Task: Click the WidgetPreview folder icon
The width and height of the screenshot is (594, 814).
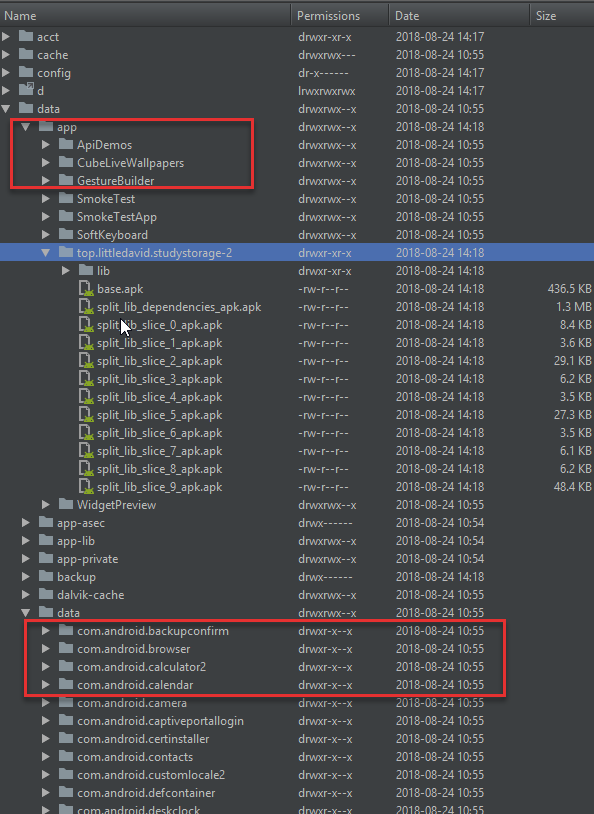Action: (66, 505)
